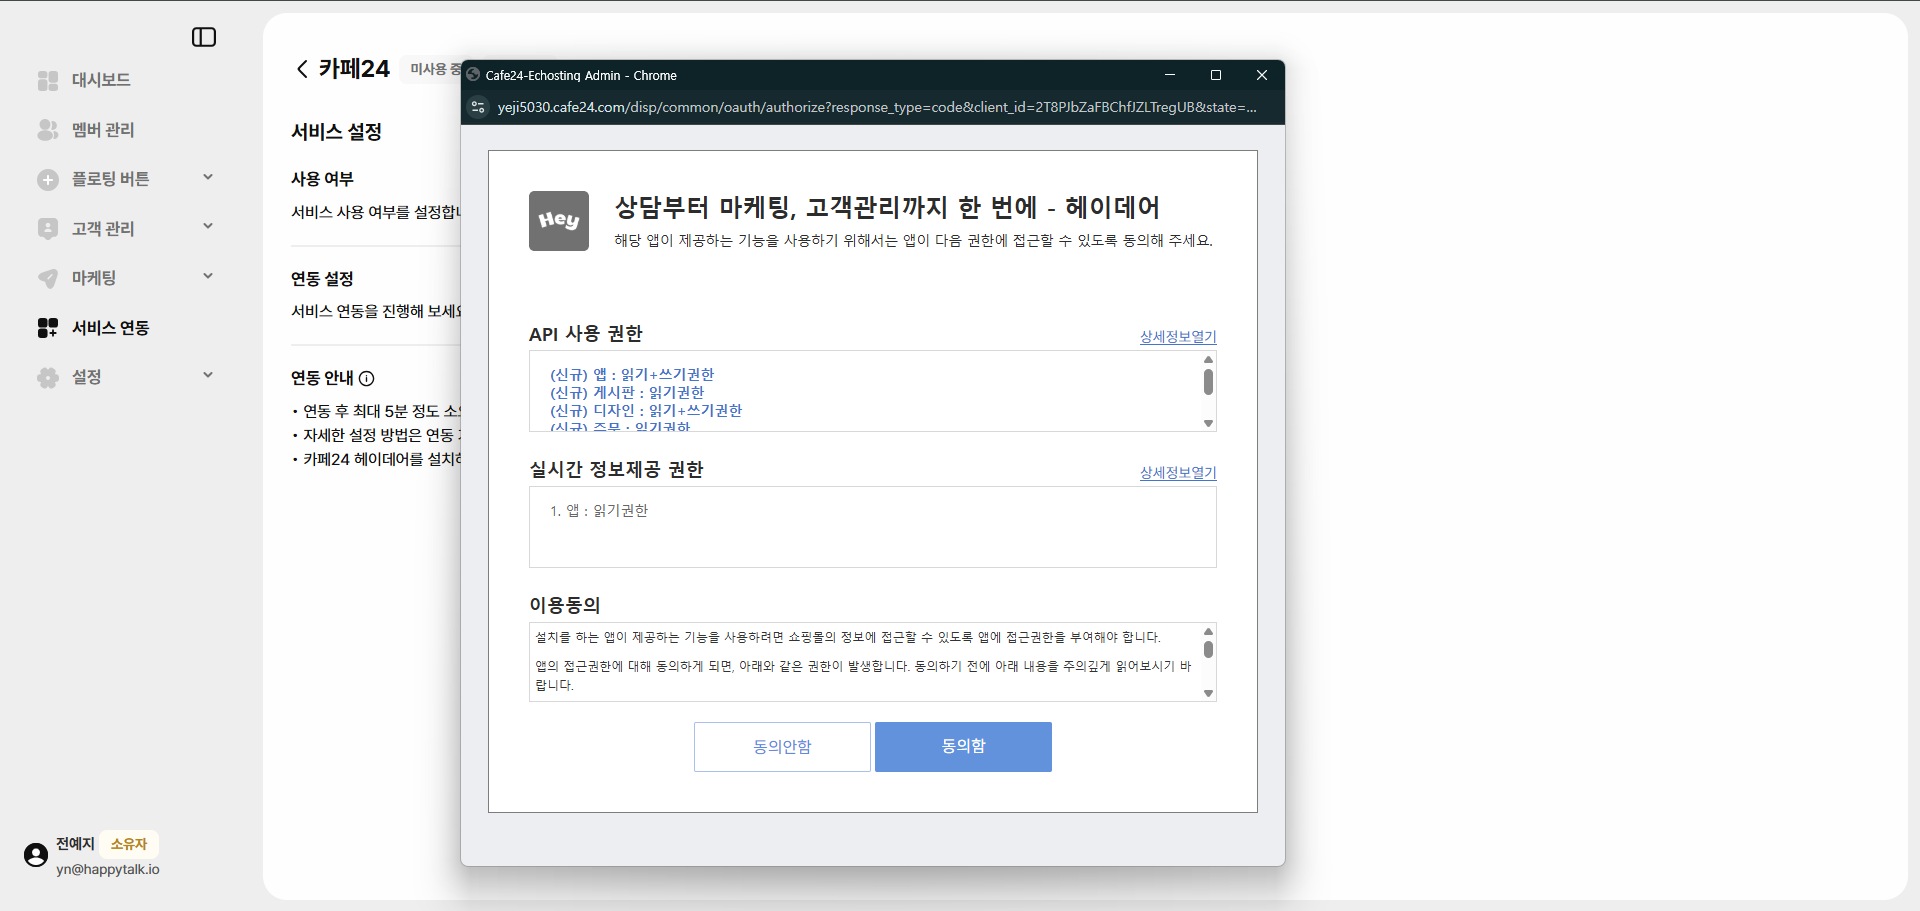Click the 플로팅 버튼 plus icon
Viewport: 1920px width, 911px height.
(x=48, y=180)
